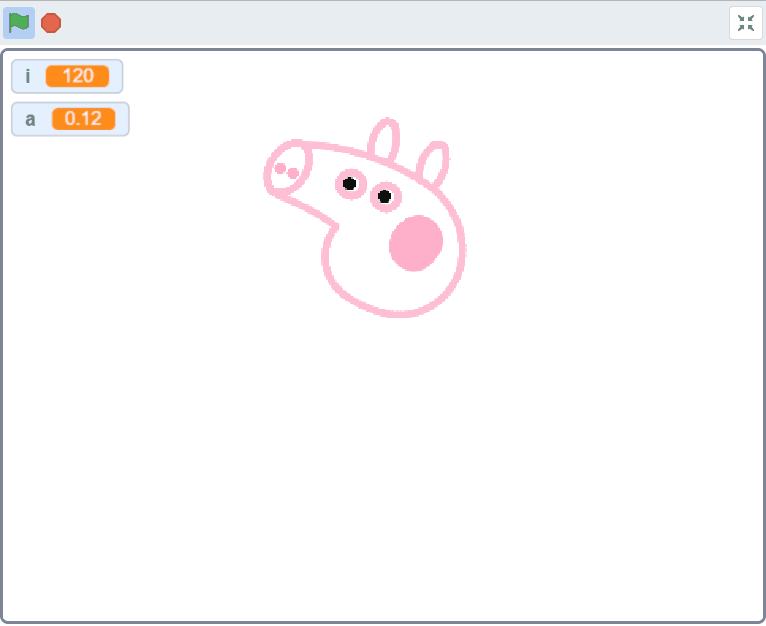Click the orange 0.12 value readout
Image resolution: width=766 pixels, height=626 pixels.
pos(83,119)
